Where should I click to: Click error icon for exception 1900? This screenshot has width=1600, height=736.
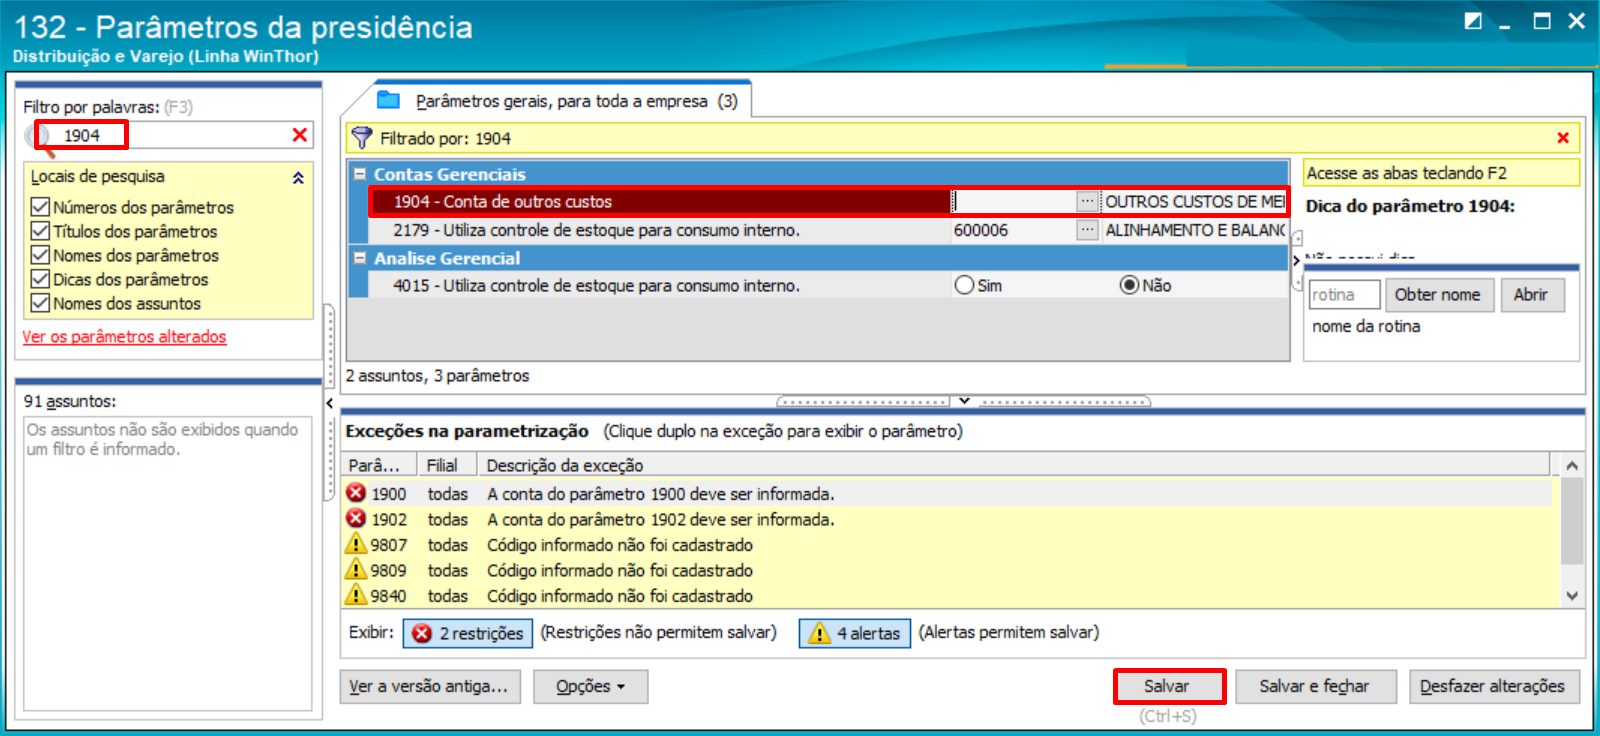click(356, 493)
